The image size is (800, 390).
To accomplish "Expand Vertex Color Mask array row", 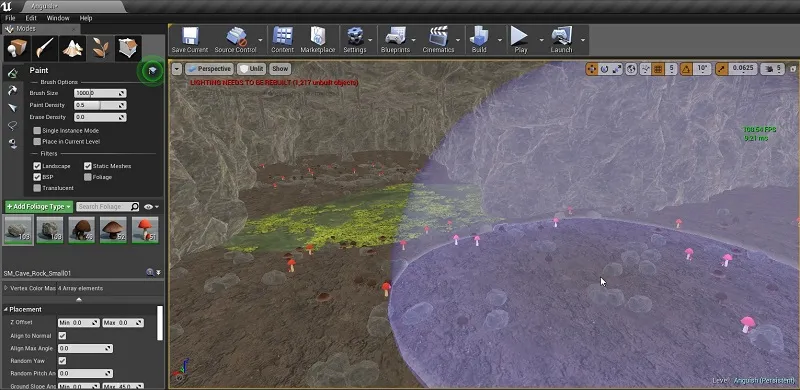I will coord(6,288).
